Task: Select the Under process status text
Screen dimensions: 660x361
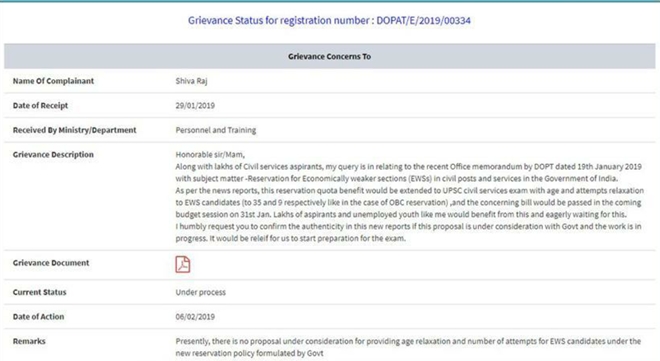Action: [x=200, y=292]
